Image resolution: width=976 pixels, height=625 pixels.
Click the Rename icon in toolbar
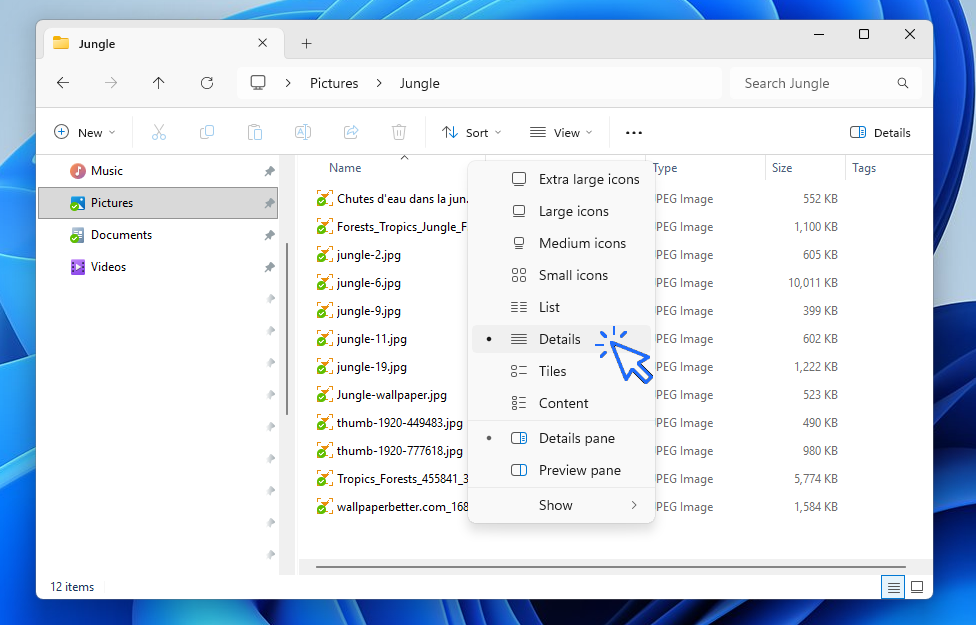point(303,132)
